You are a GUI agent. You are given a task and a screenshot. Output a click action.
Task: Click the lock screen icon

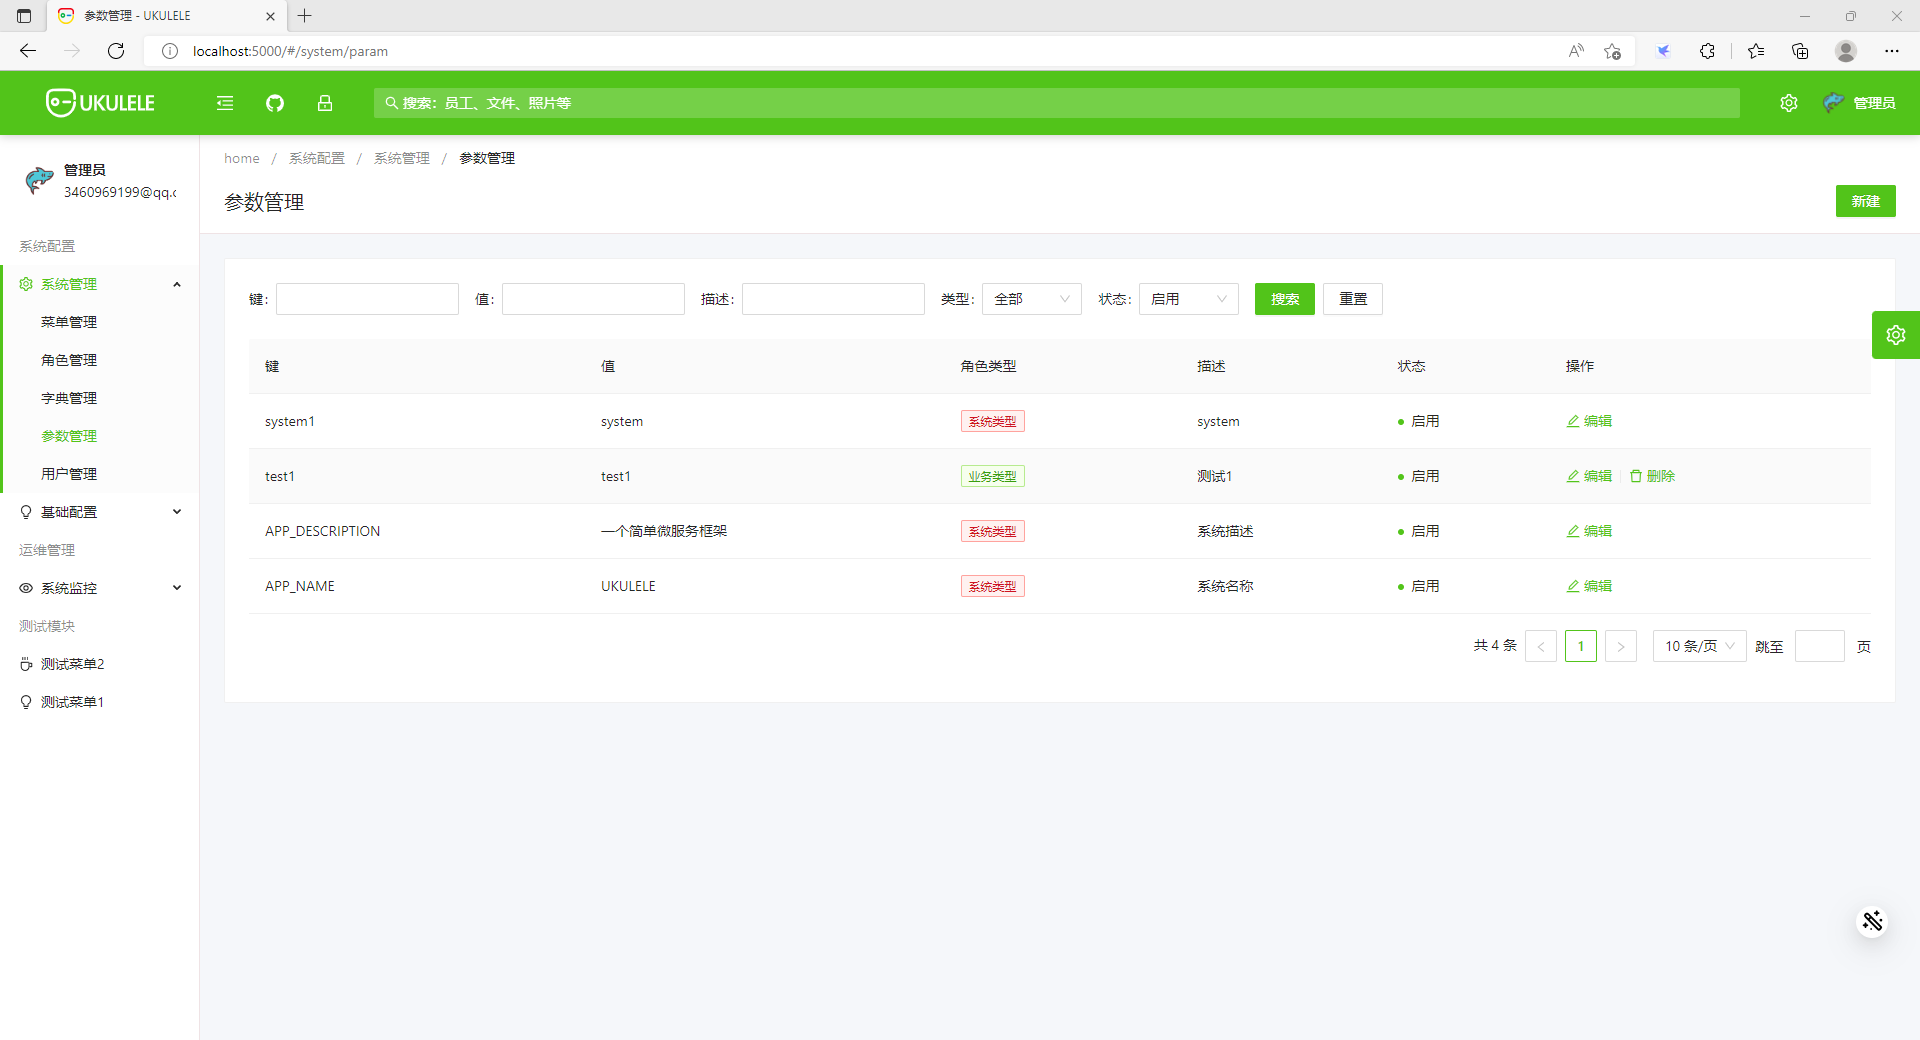(325, 103)
